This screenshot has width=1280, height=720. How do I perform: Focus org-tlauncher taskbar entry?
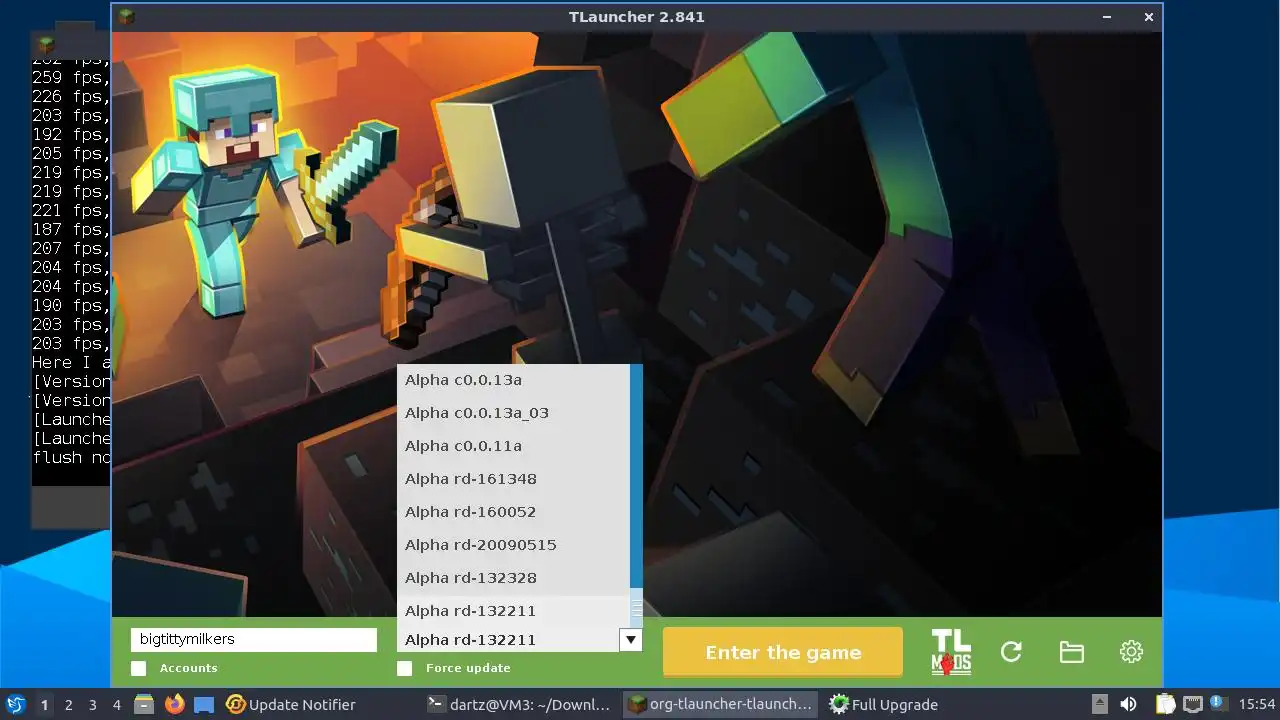coord(720,704)
